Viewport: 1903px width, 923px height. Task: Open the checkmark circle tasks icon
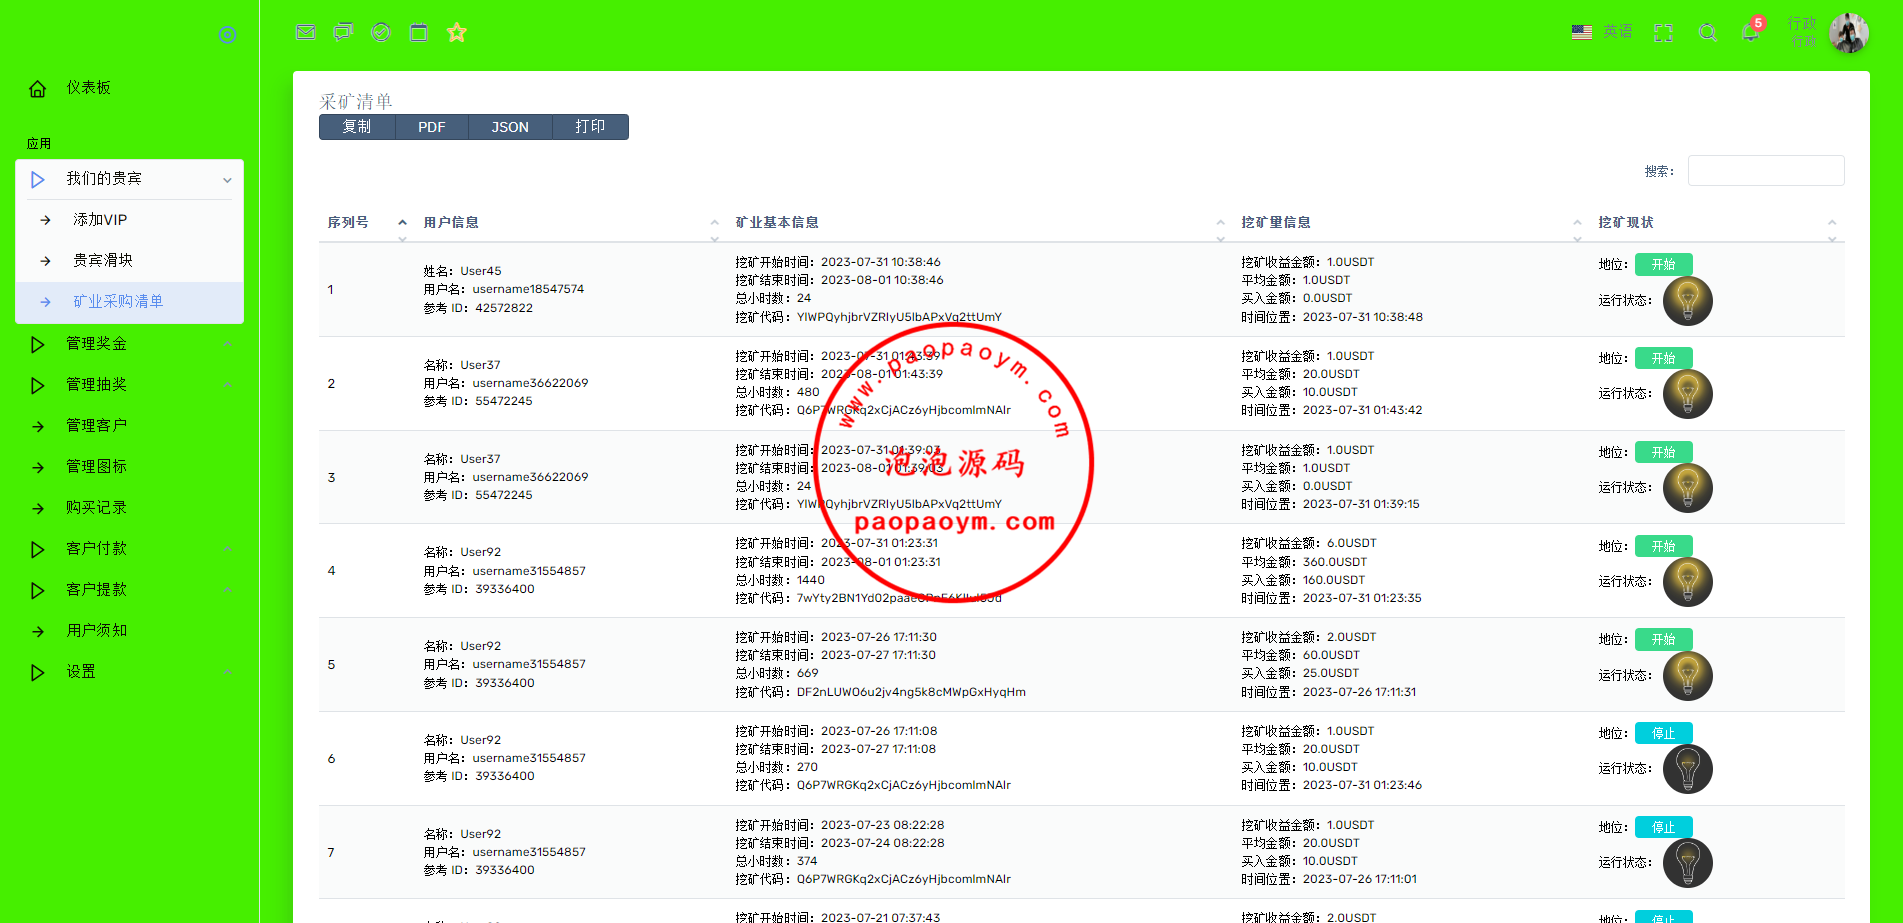381,32
